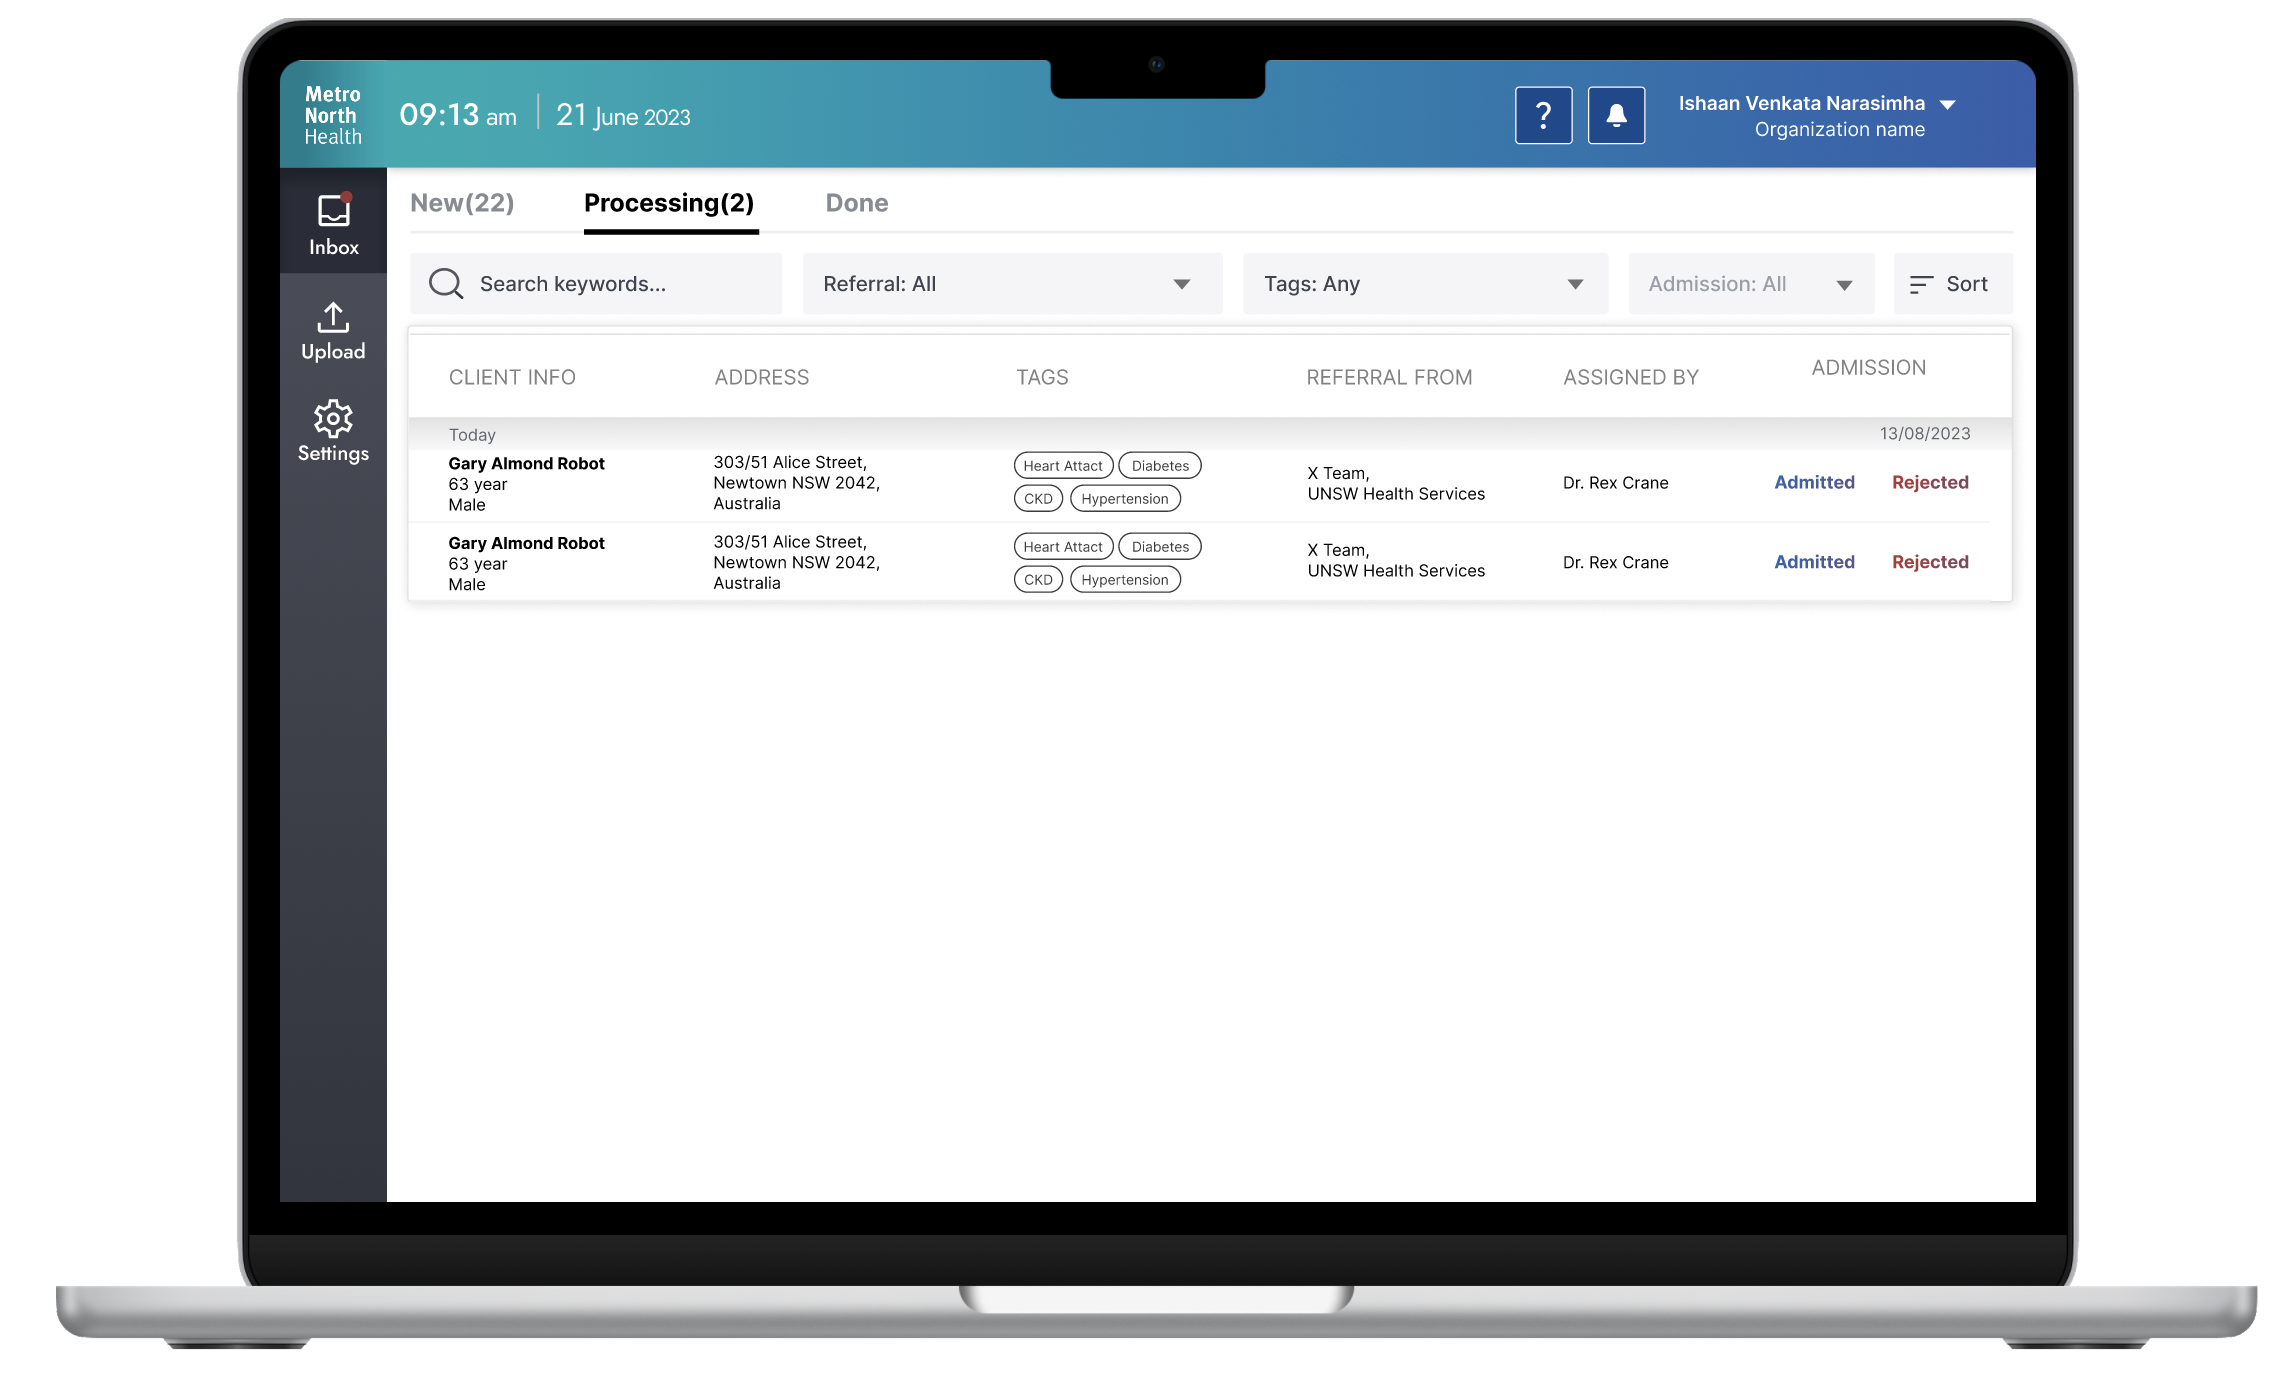This screenshot has height=1380, width=2290.
Task: Expand user account menu arrow
Action: [x=1947, y=105]
